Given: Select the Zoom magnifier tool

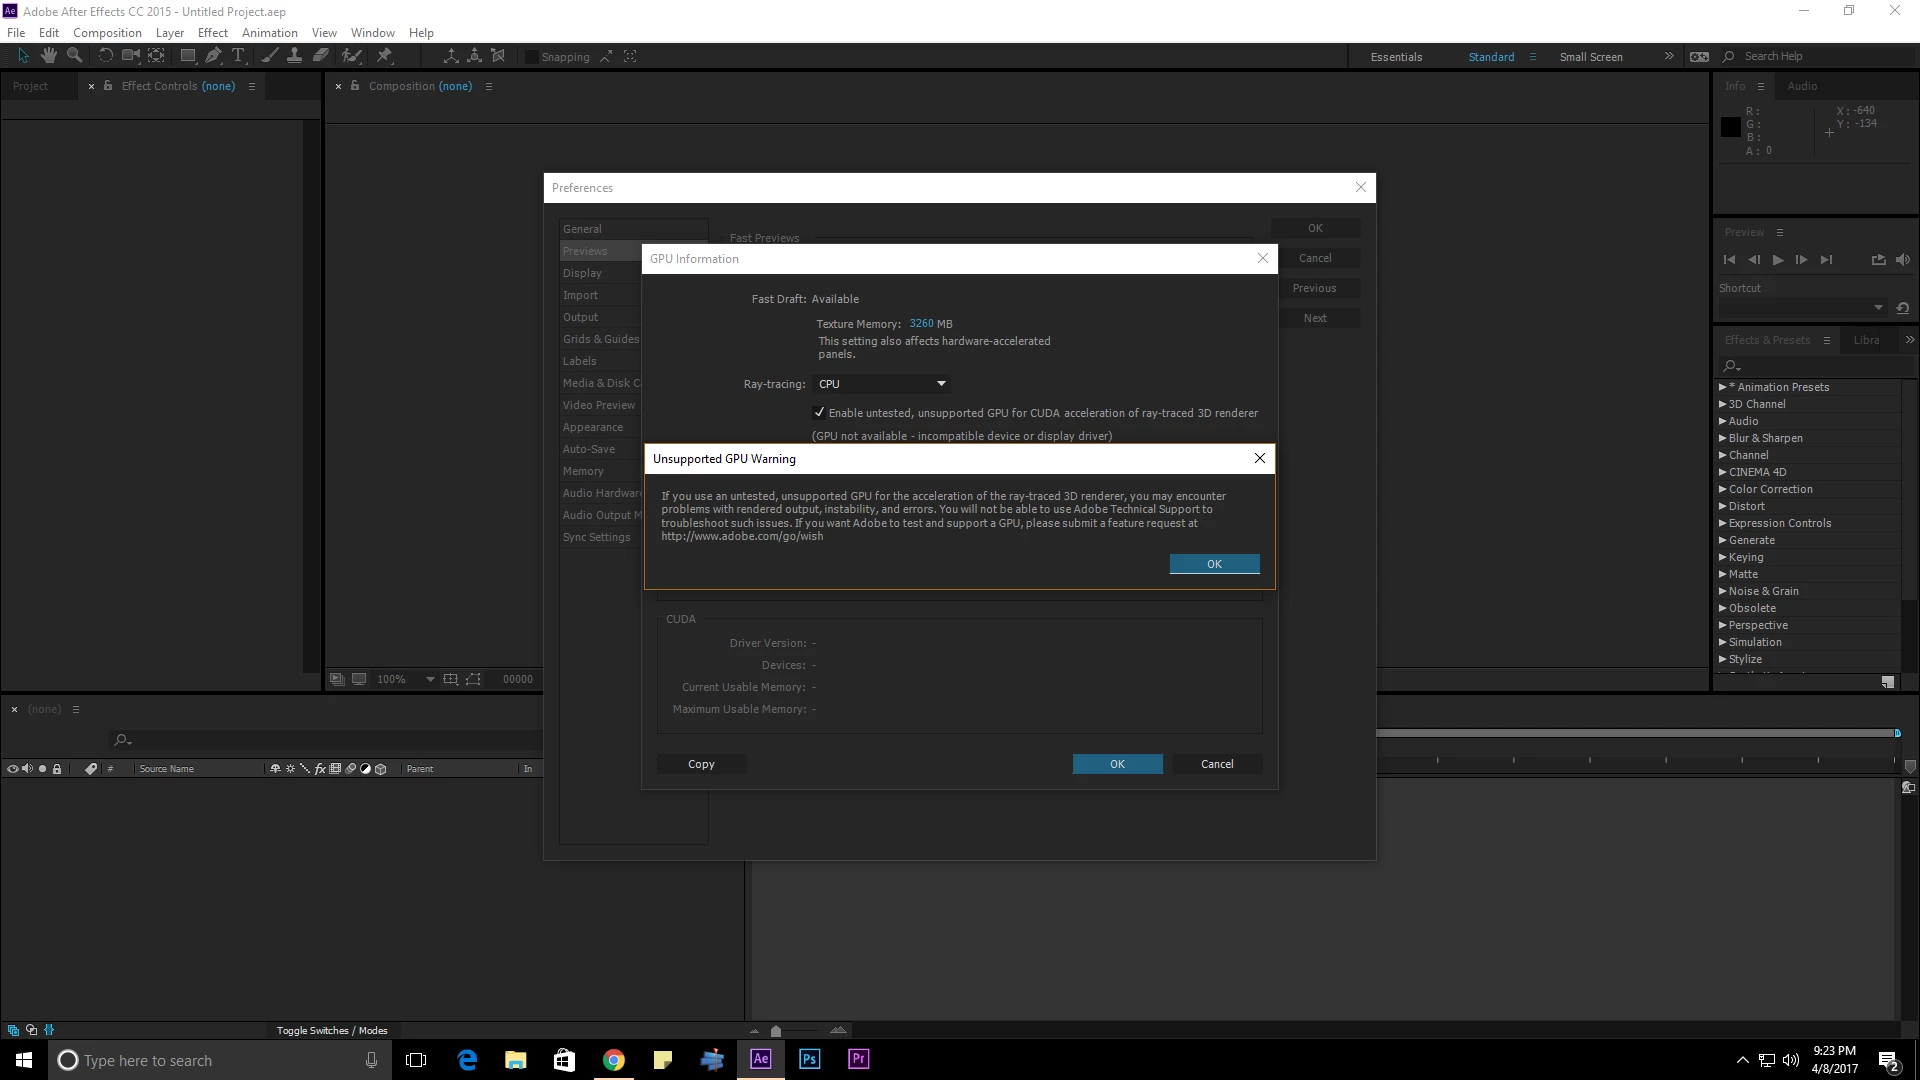Looking at the screenshot, I should click(x=74, y=56).
